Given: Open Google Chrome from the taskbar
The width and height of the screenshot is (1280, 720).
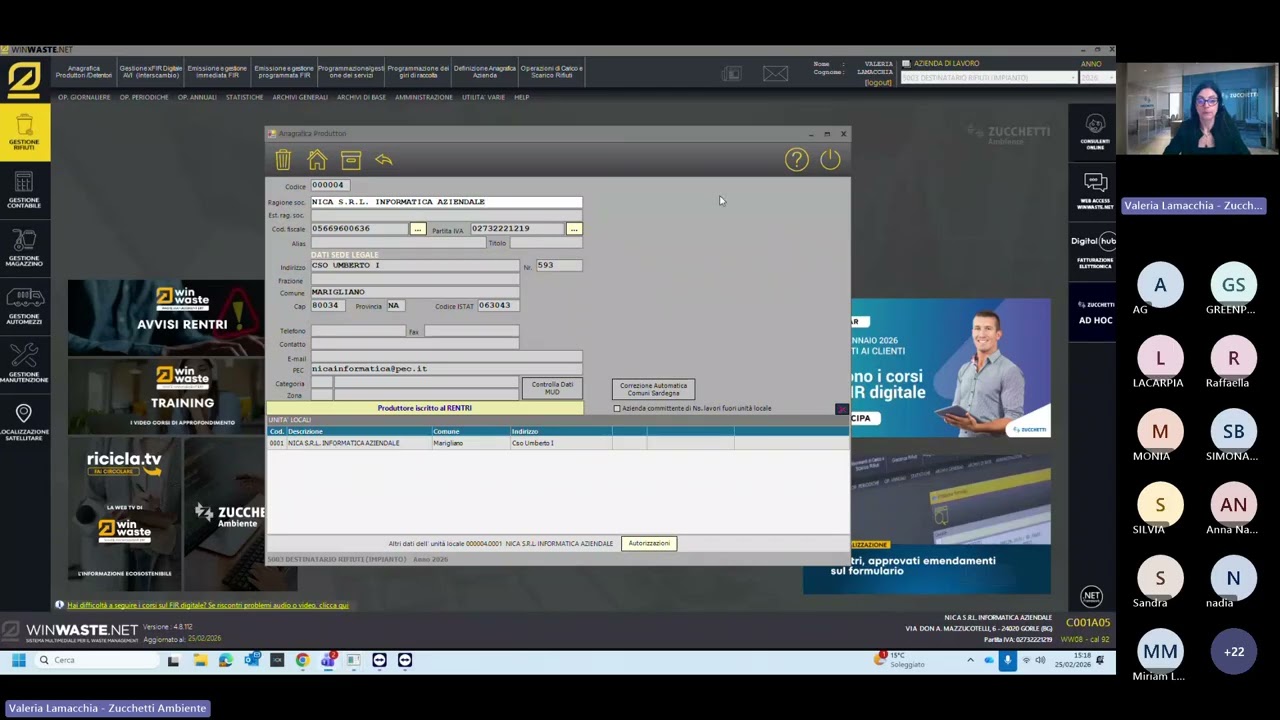Looking at the screenshot, I should (x=302, y=660).
